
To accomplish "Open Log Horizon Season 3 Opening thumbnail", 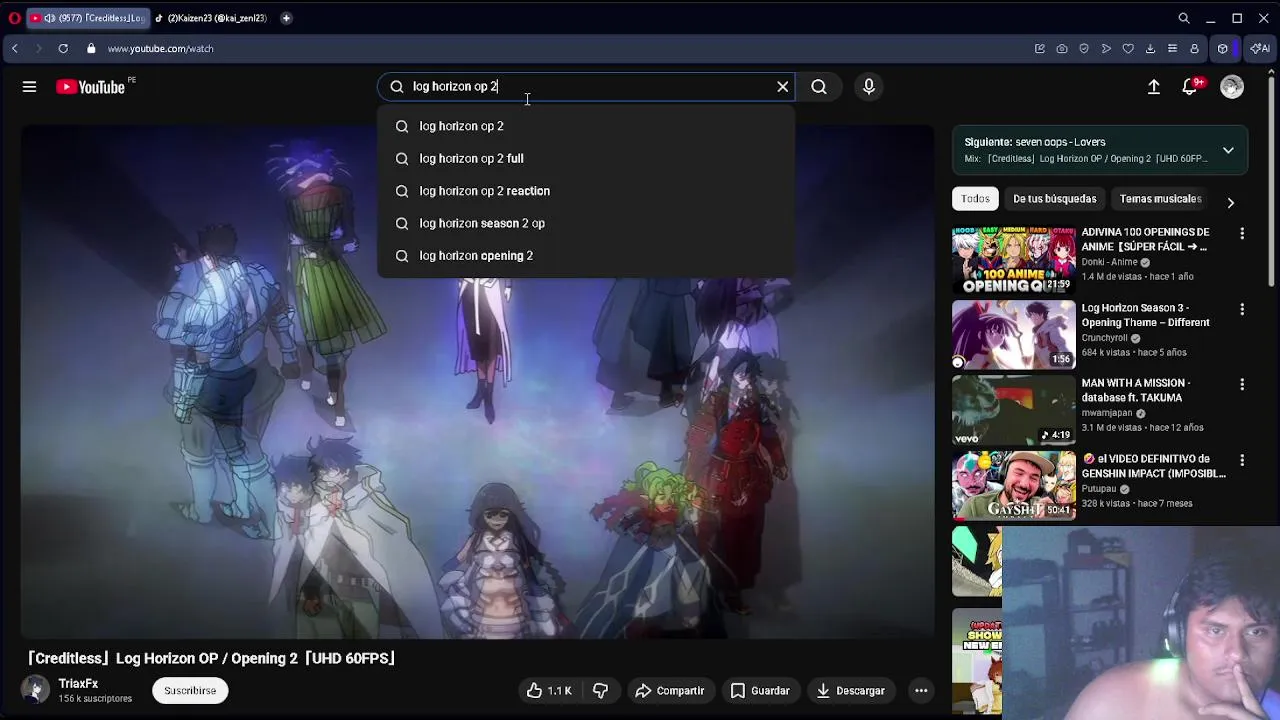I will (1014, 335).
